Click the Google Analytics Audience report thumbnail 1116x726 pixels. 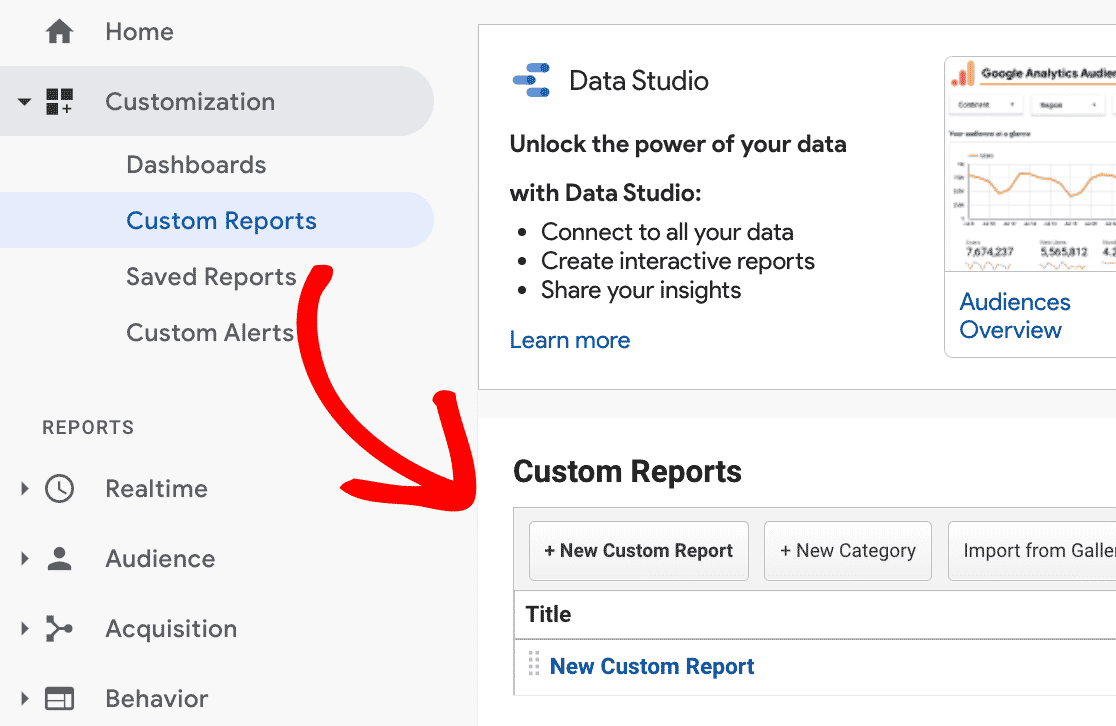pyautogui.click(x=1031, y=164)
